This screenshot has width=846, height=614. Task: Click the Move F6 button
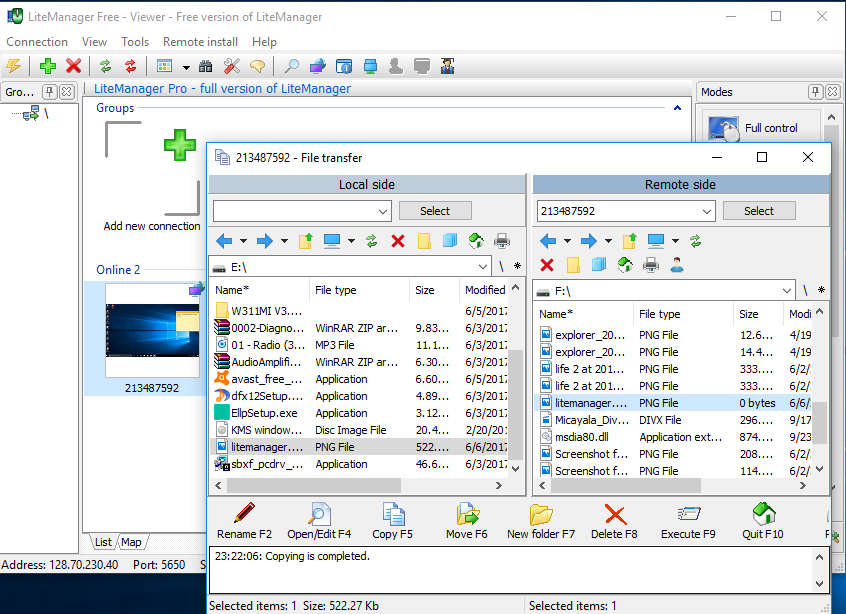[x=467, y=521]
